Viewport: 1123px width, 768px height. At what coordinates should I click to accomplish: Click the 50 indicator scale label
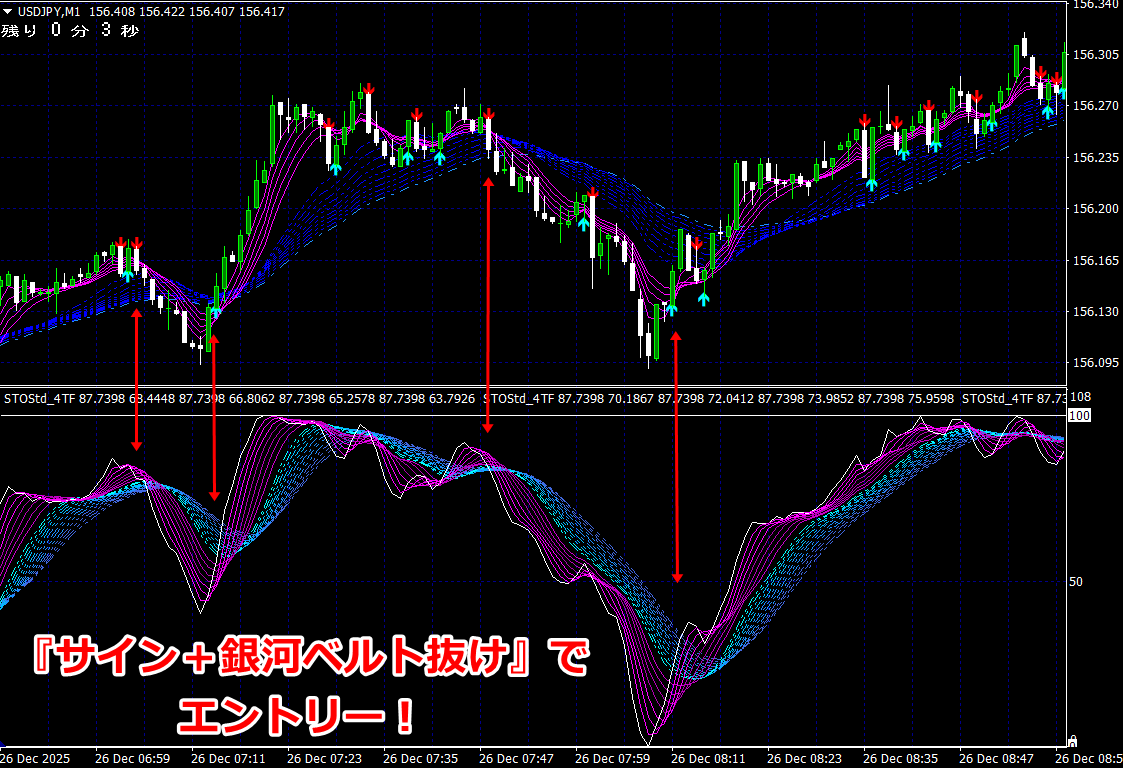tap(1076, 582)
